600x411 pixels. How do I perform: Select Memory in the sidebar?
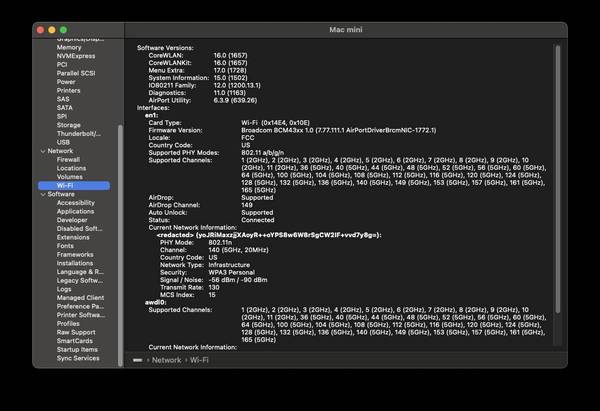click(x=69, y=47)
